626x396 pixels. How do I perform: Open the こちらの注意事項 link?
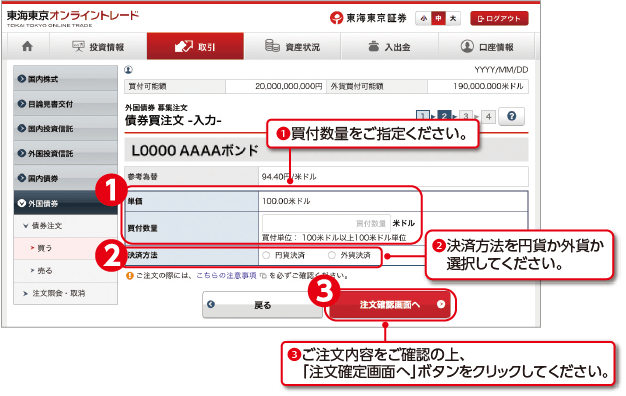(226, 276)
